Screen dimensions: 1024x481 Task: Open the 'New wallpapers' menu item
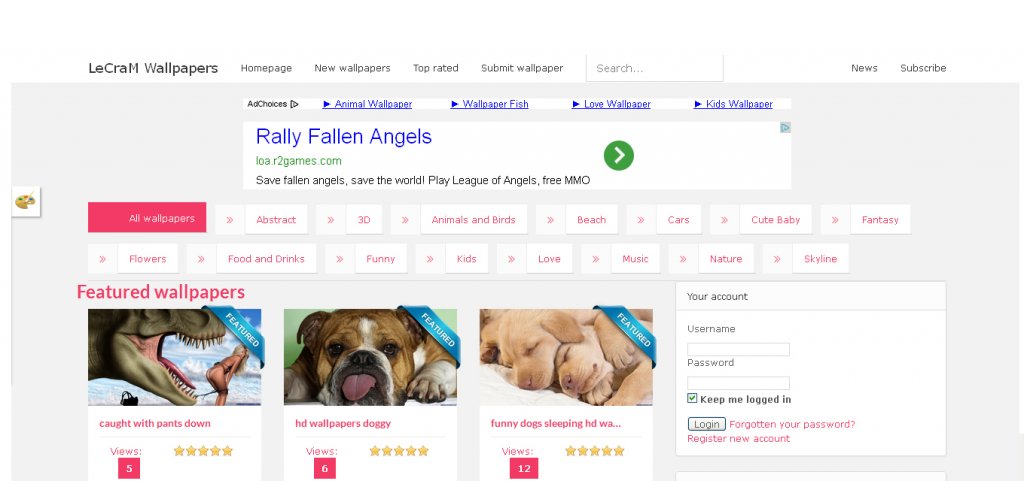pos(352,68)
